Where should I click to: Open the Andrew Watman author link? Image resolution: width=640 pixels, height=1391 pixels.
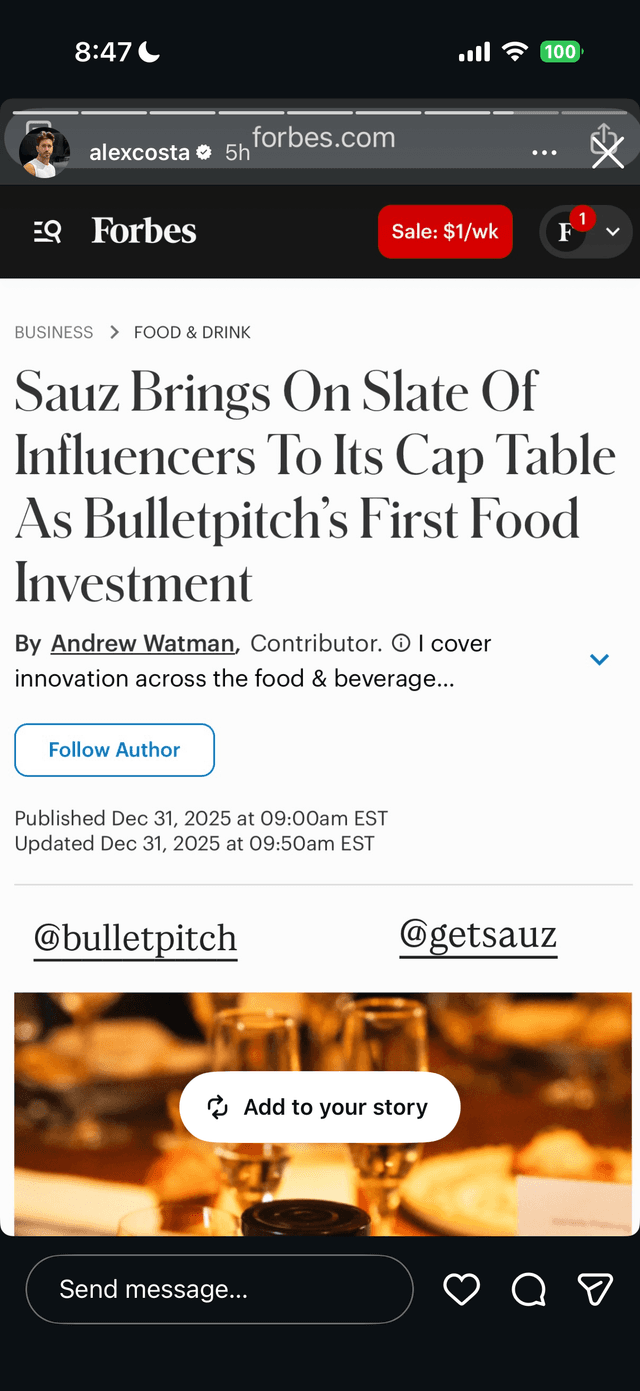142,643
